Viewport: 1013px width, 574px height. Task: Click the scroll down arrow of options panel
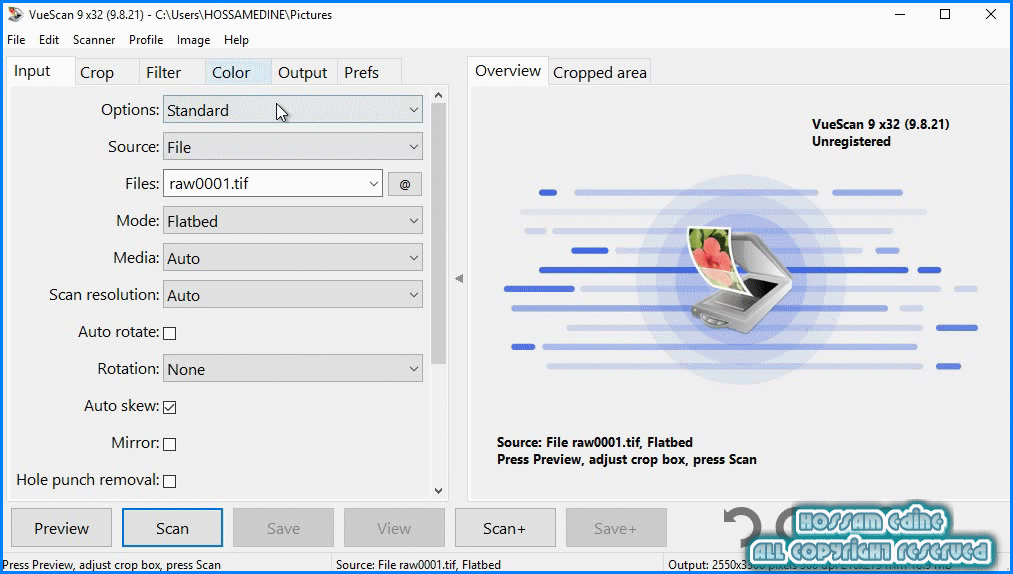[439, 491]
